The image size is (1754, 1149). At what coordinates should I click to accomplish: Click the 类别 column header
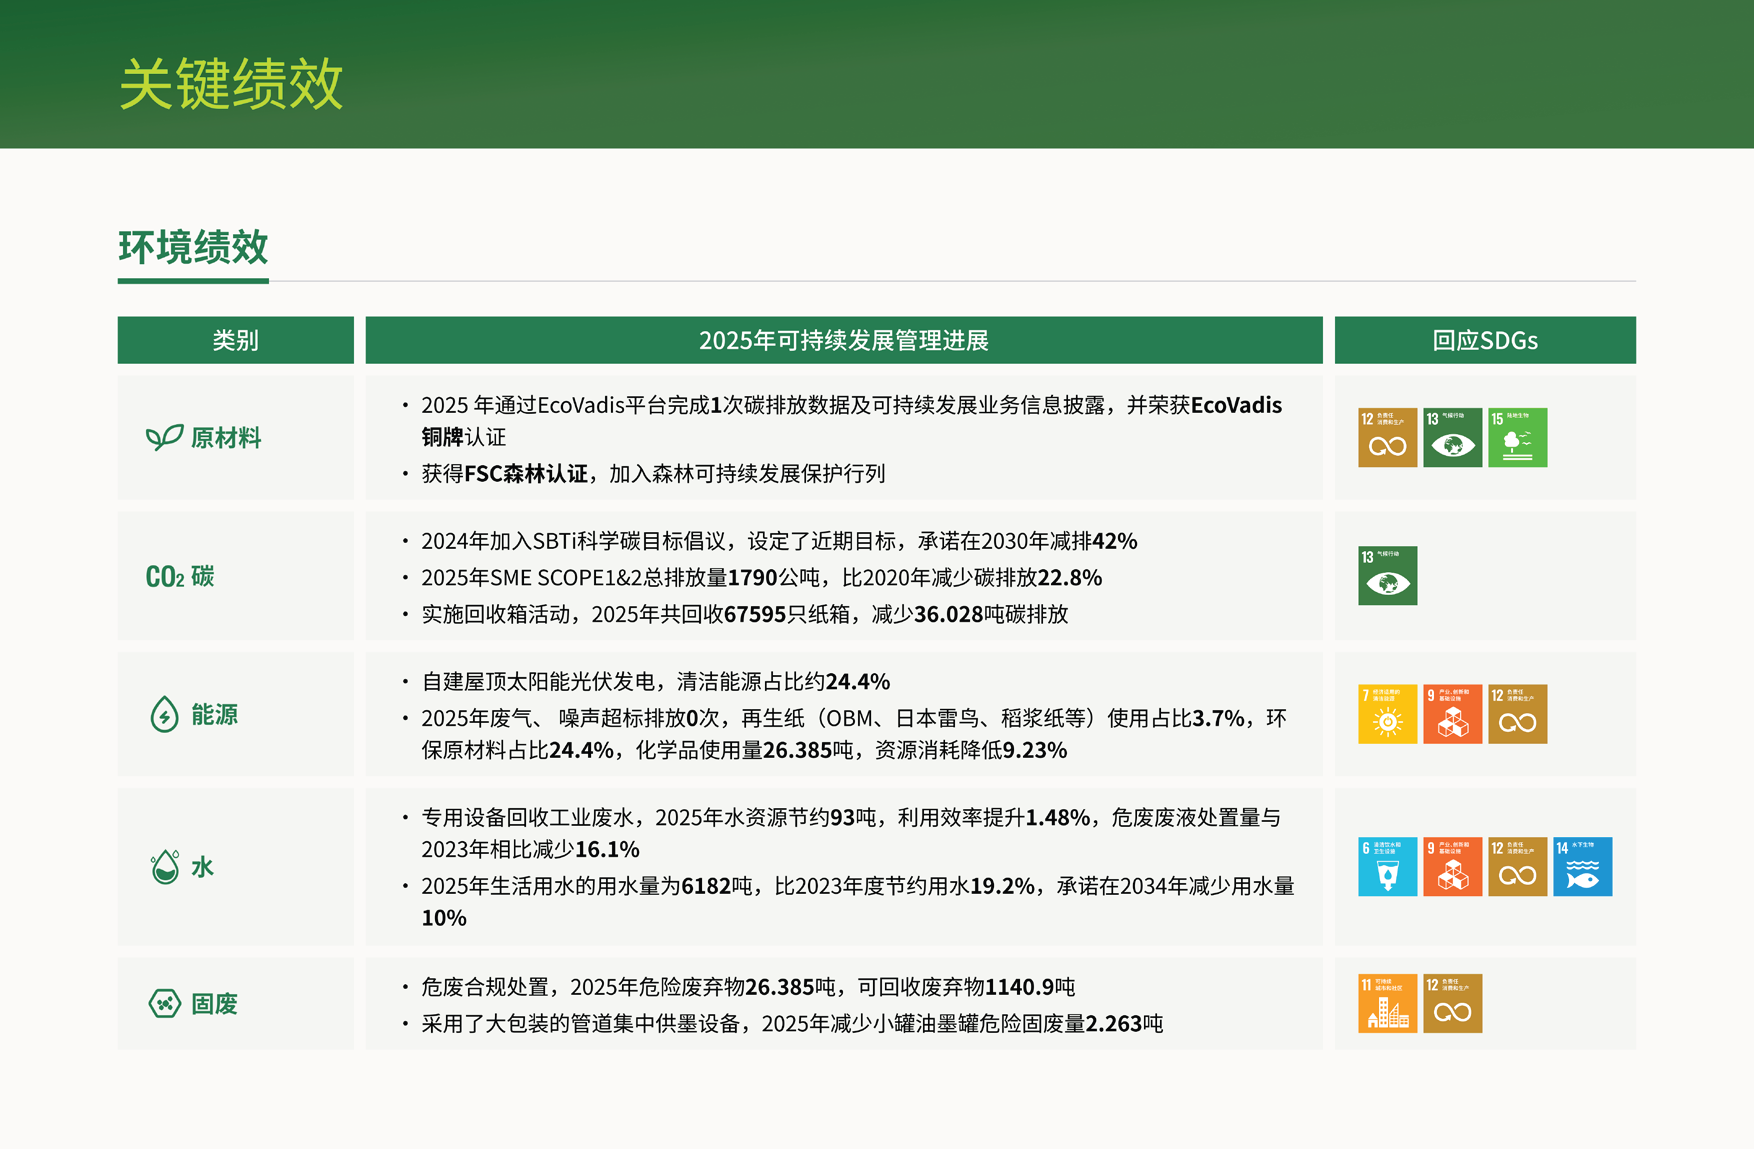(235, 340)
